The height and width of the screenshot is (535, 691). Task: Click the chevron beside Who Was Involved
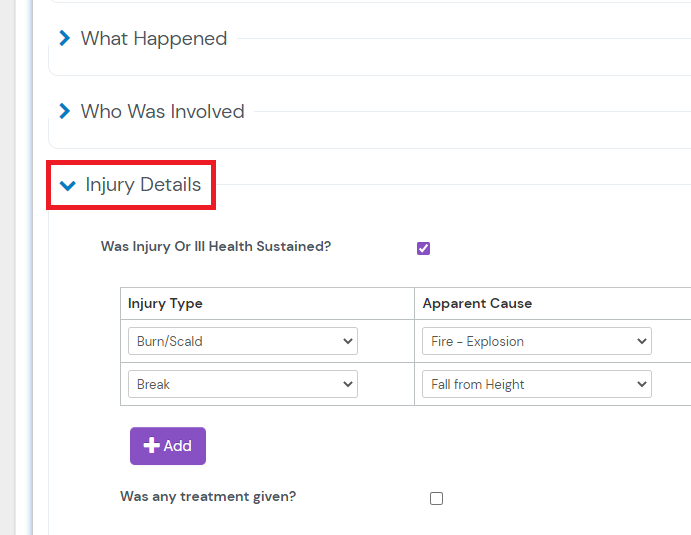coord(65,111)
